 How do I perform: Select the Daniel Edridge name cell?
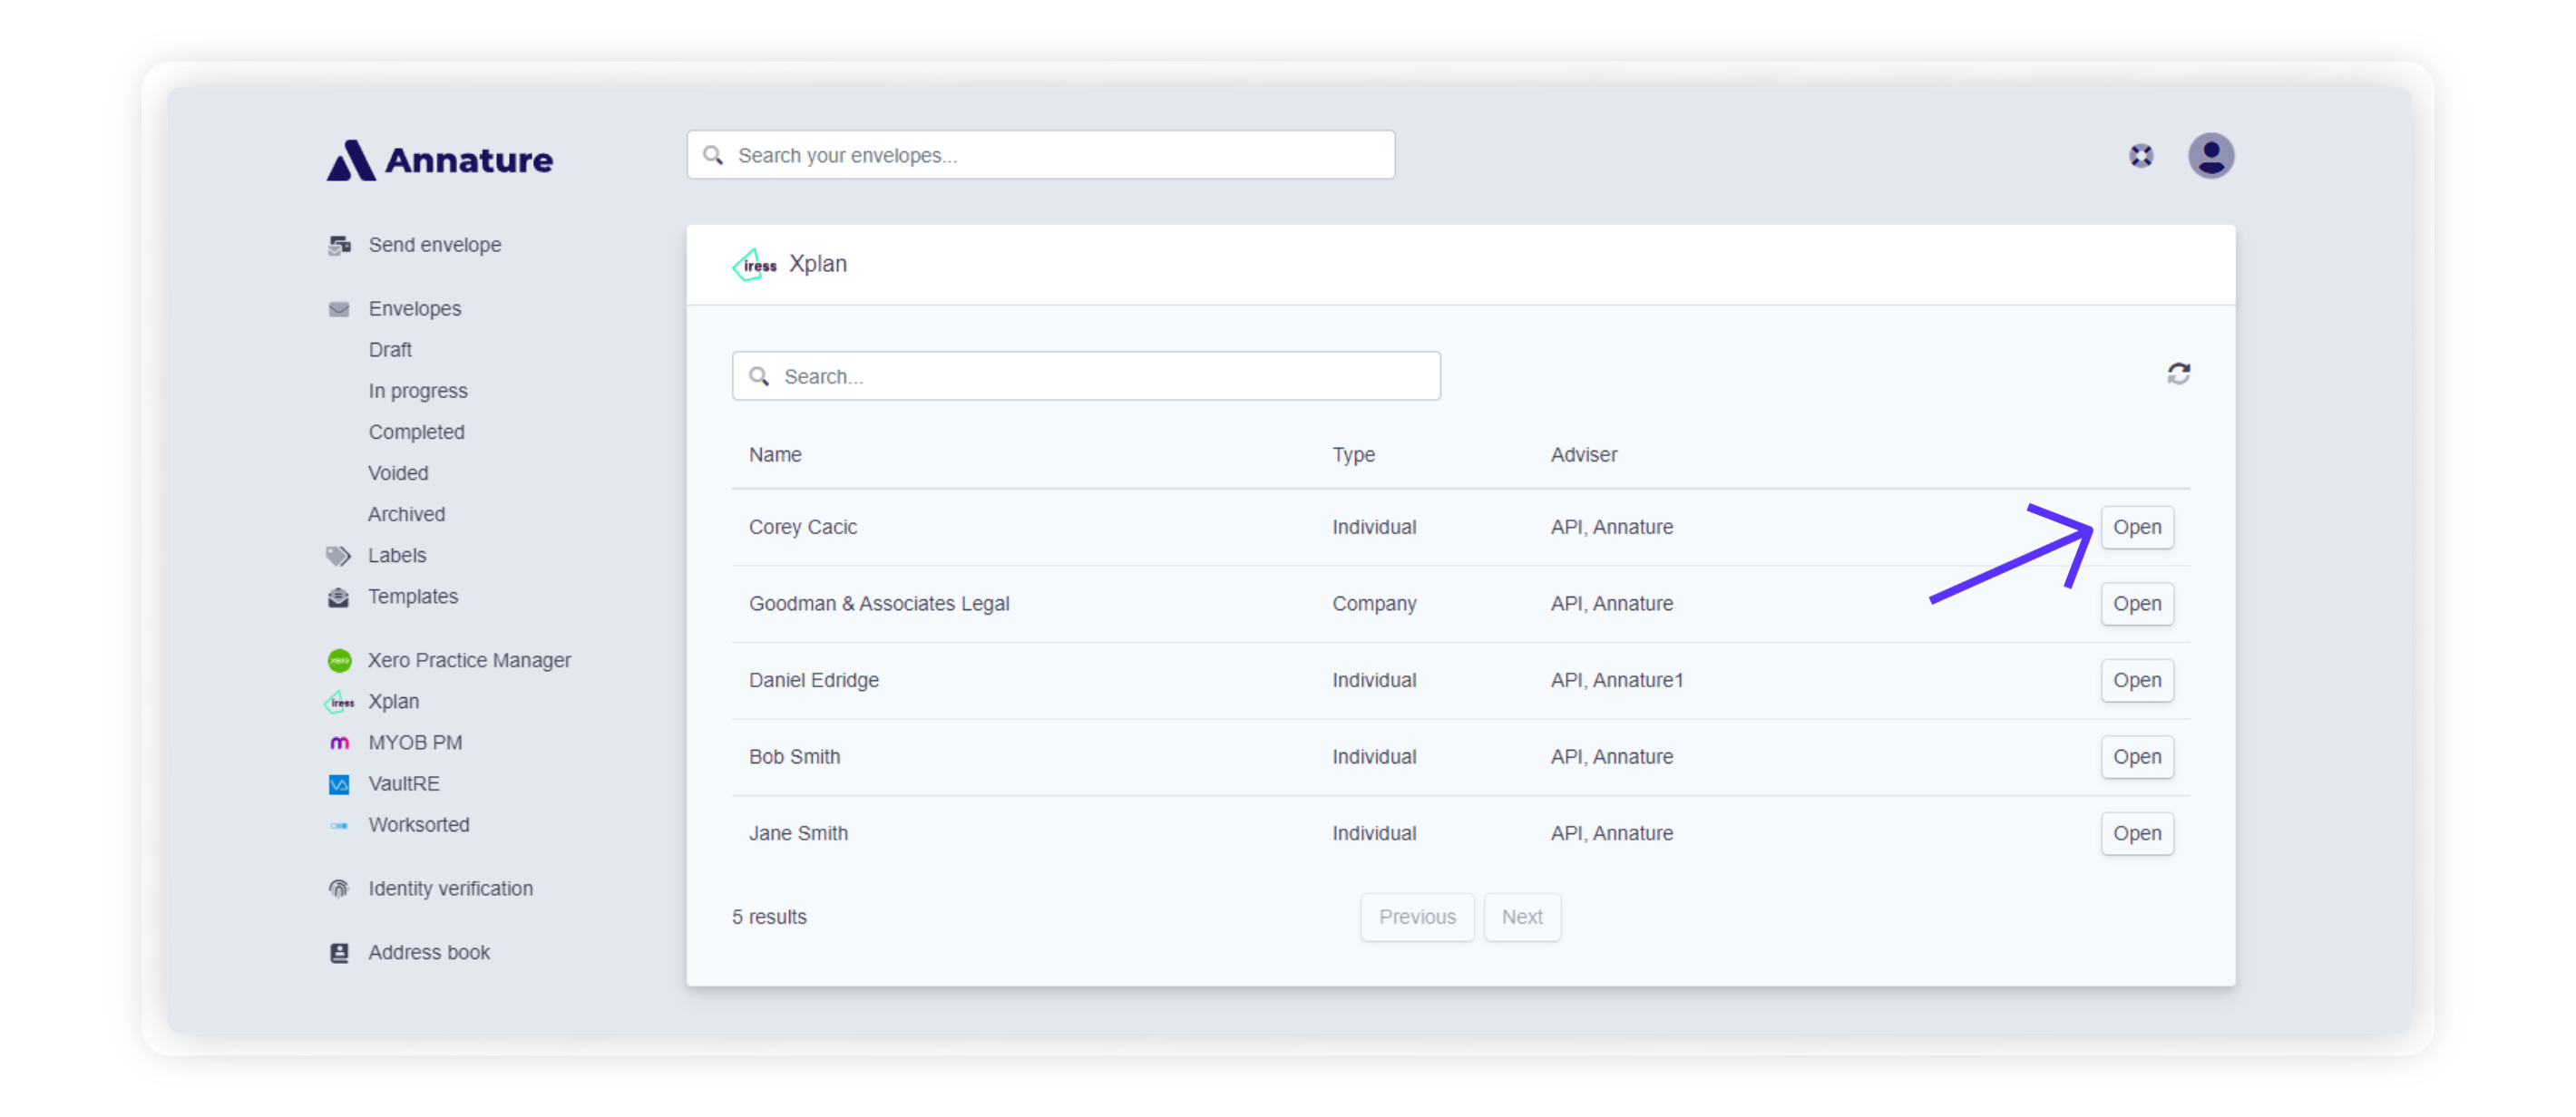[x=814, y=680]
